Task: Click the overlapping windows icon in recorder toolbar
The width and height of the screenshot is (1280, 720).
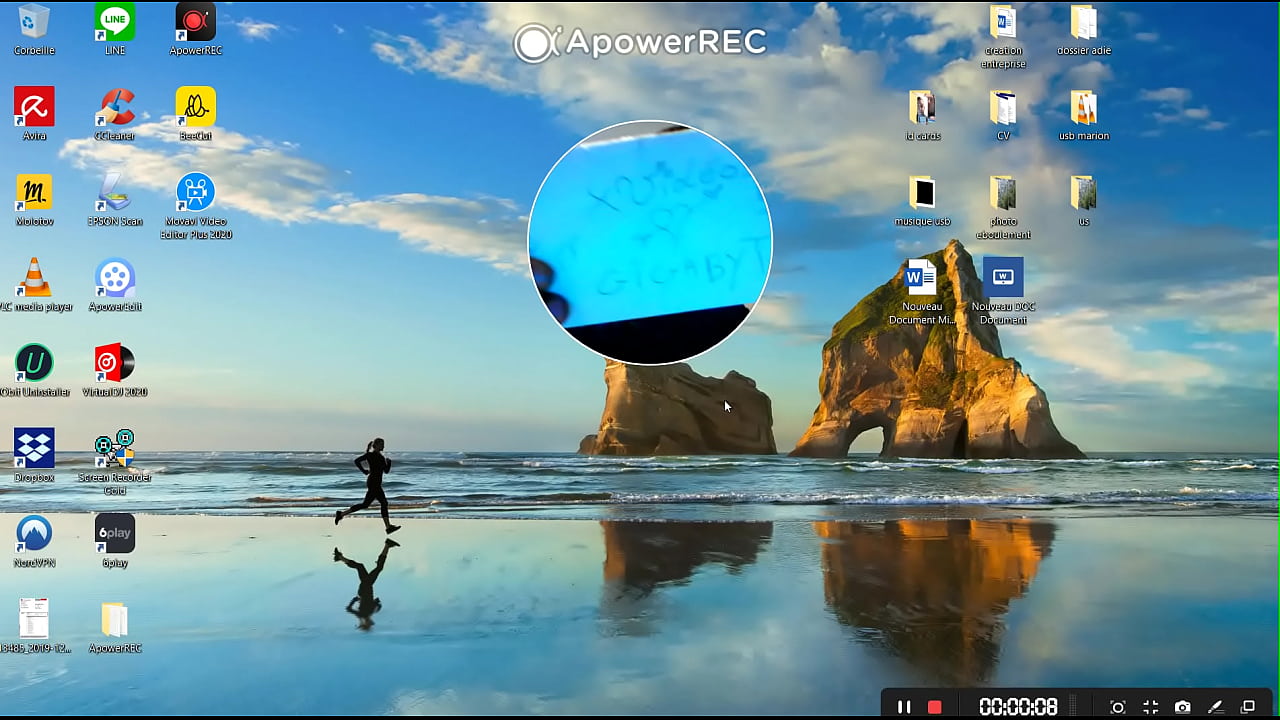Action: pos(1248,707)
